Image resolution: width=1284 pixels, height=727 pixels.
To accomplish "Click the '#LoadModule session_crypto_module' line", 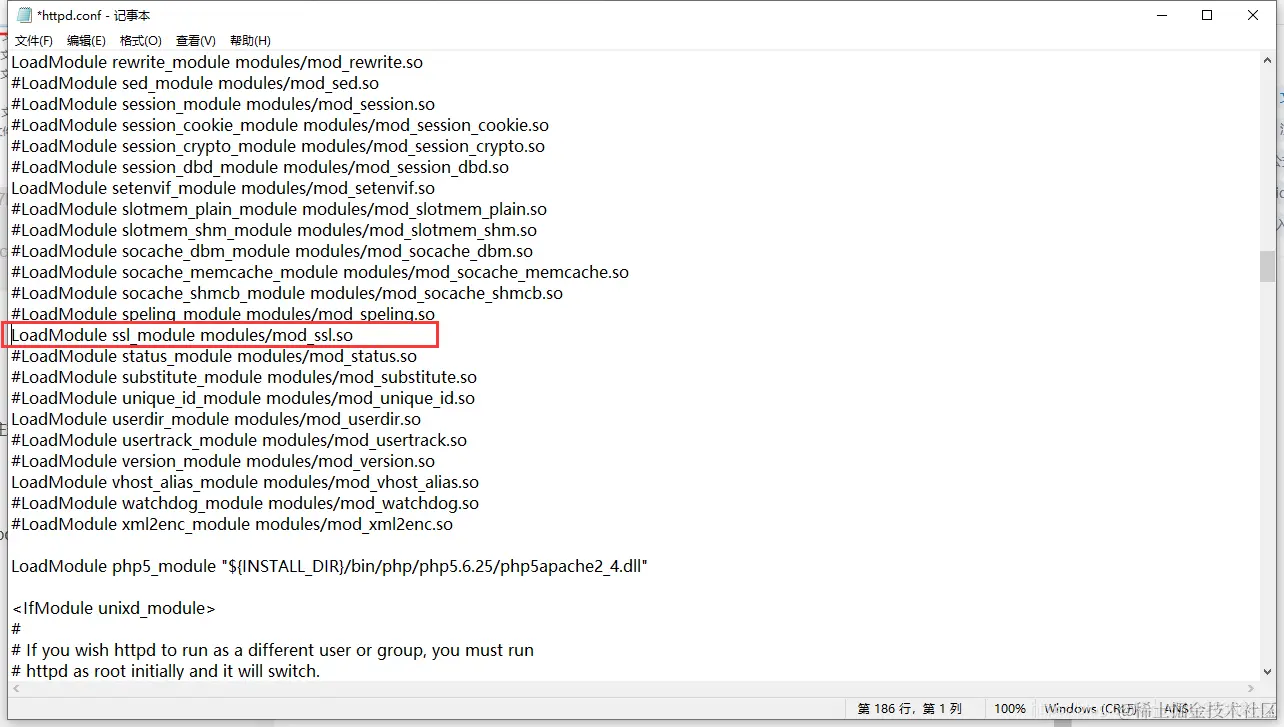I will (278, 146).
